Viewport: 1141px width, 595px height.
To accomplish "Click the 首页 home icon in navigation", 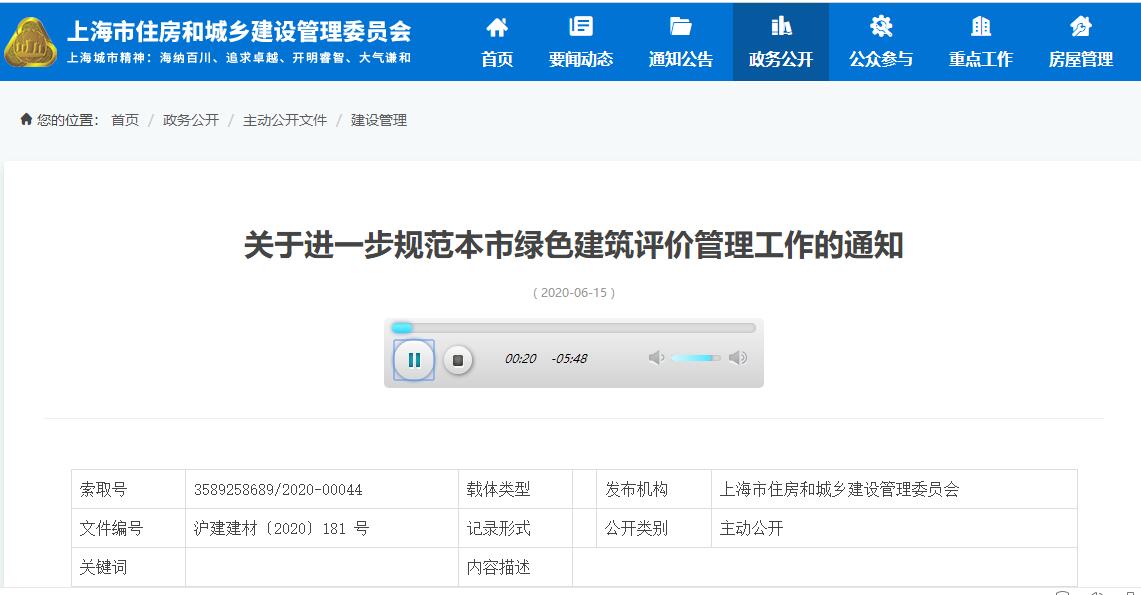I will pos(497,28).
